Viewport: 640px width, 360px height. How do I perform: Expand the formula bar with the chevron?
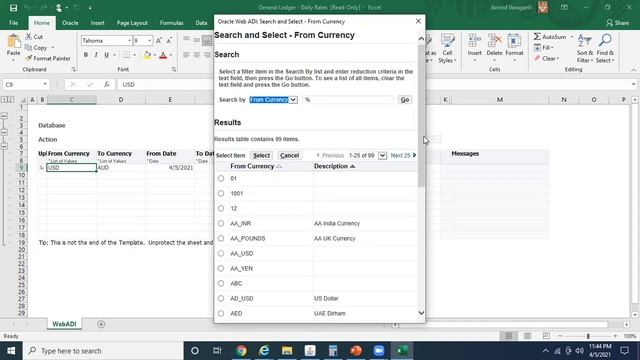[633, 84]
